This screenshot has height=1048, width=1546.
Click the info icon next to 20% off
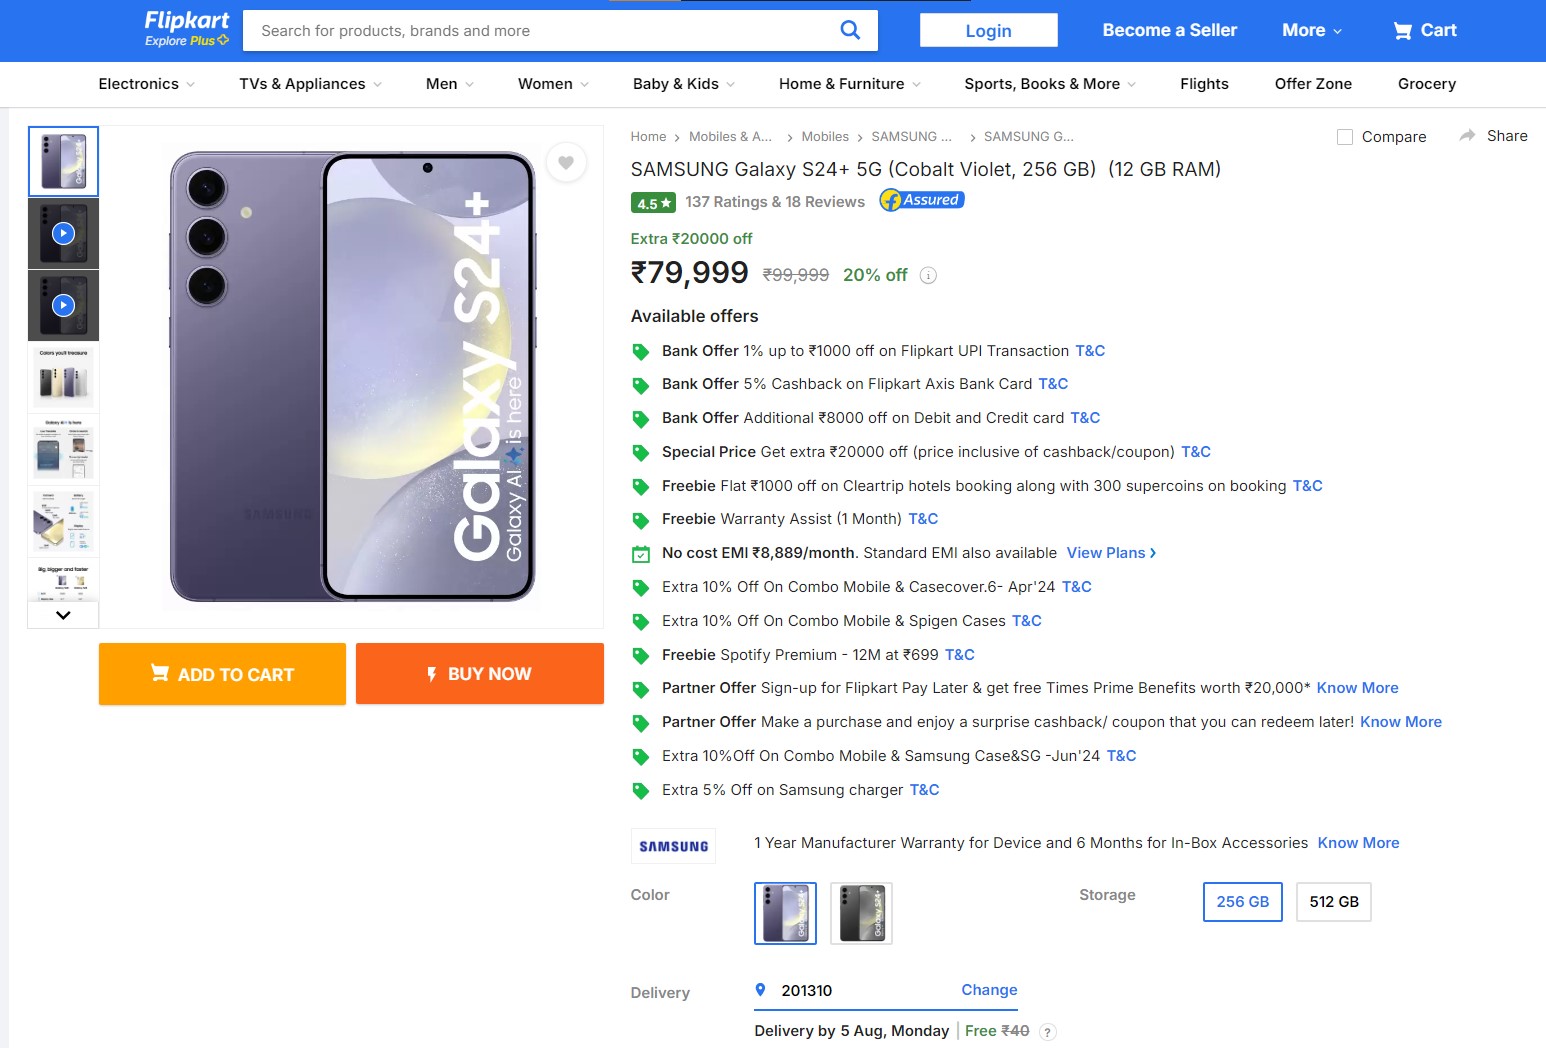pyautogui.click(x=928, y=275)
